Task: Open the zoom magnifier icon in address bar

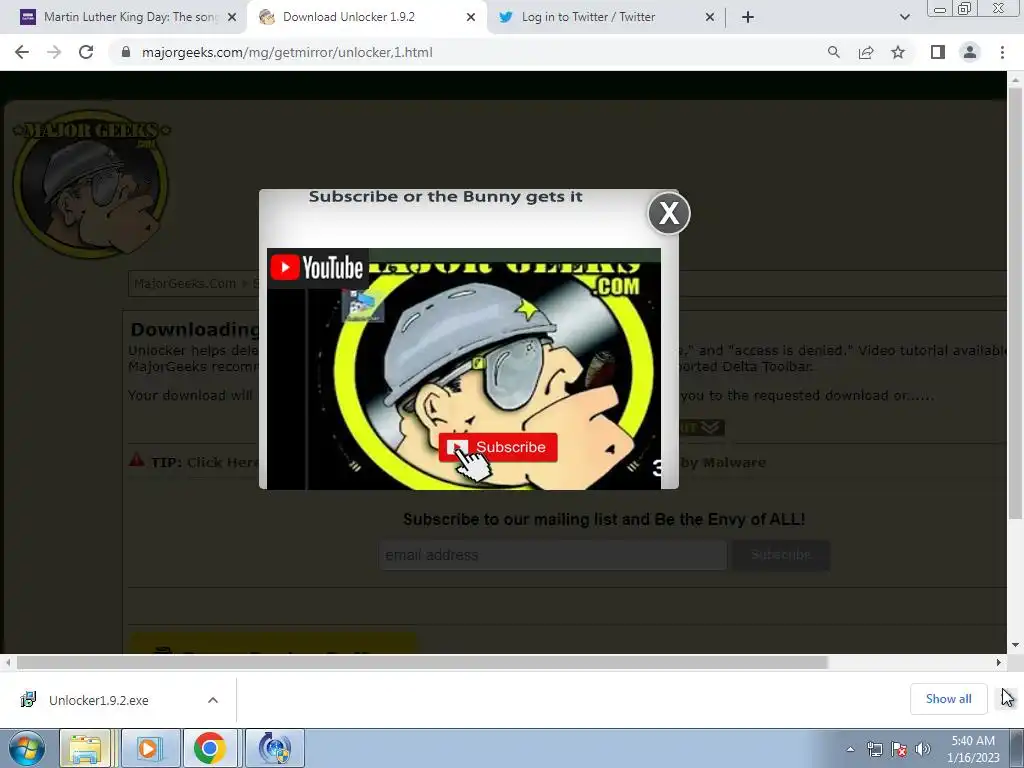Action: point(833,52)
